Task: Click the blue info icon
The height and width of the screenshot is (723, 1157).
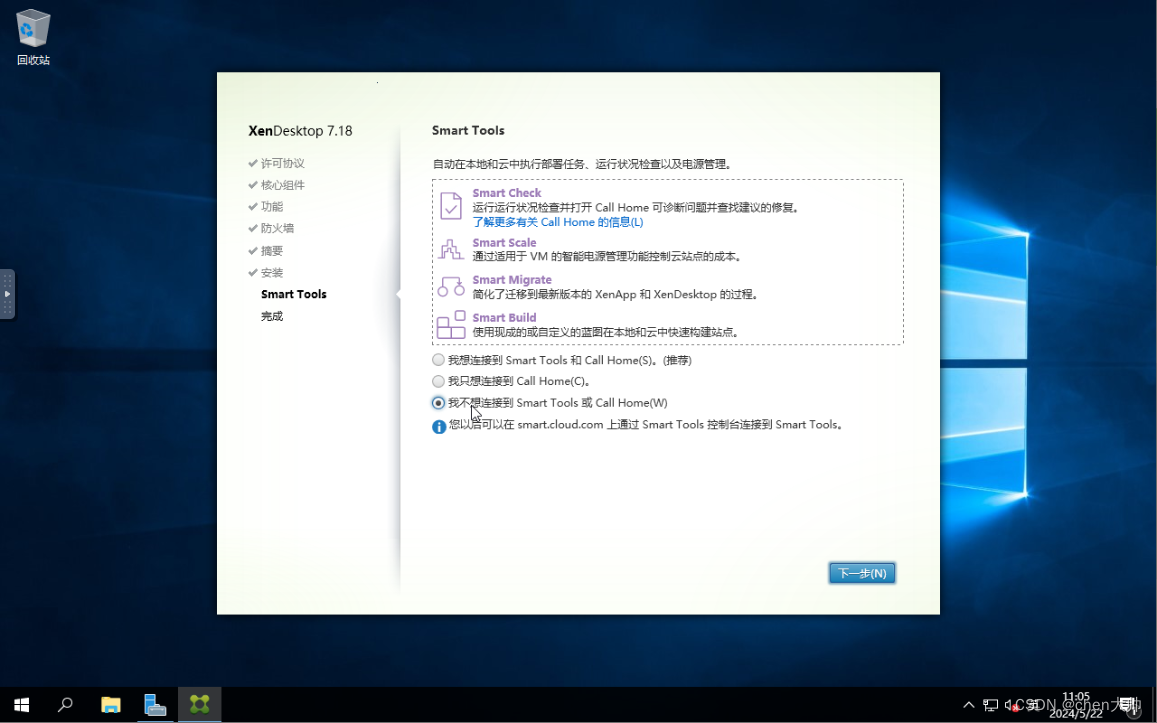Action: coord(439,426)
